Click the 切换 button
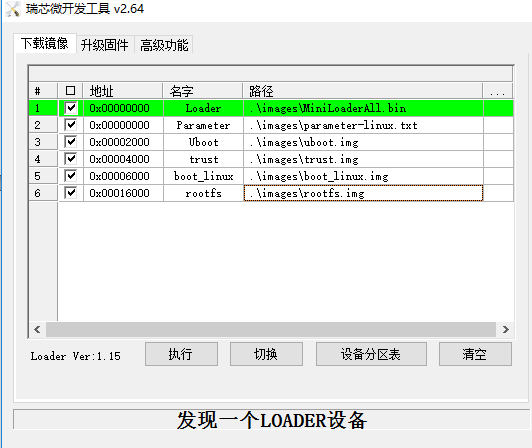This screenshot has height=448, width=532. click(x=266, y=354)
